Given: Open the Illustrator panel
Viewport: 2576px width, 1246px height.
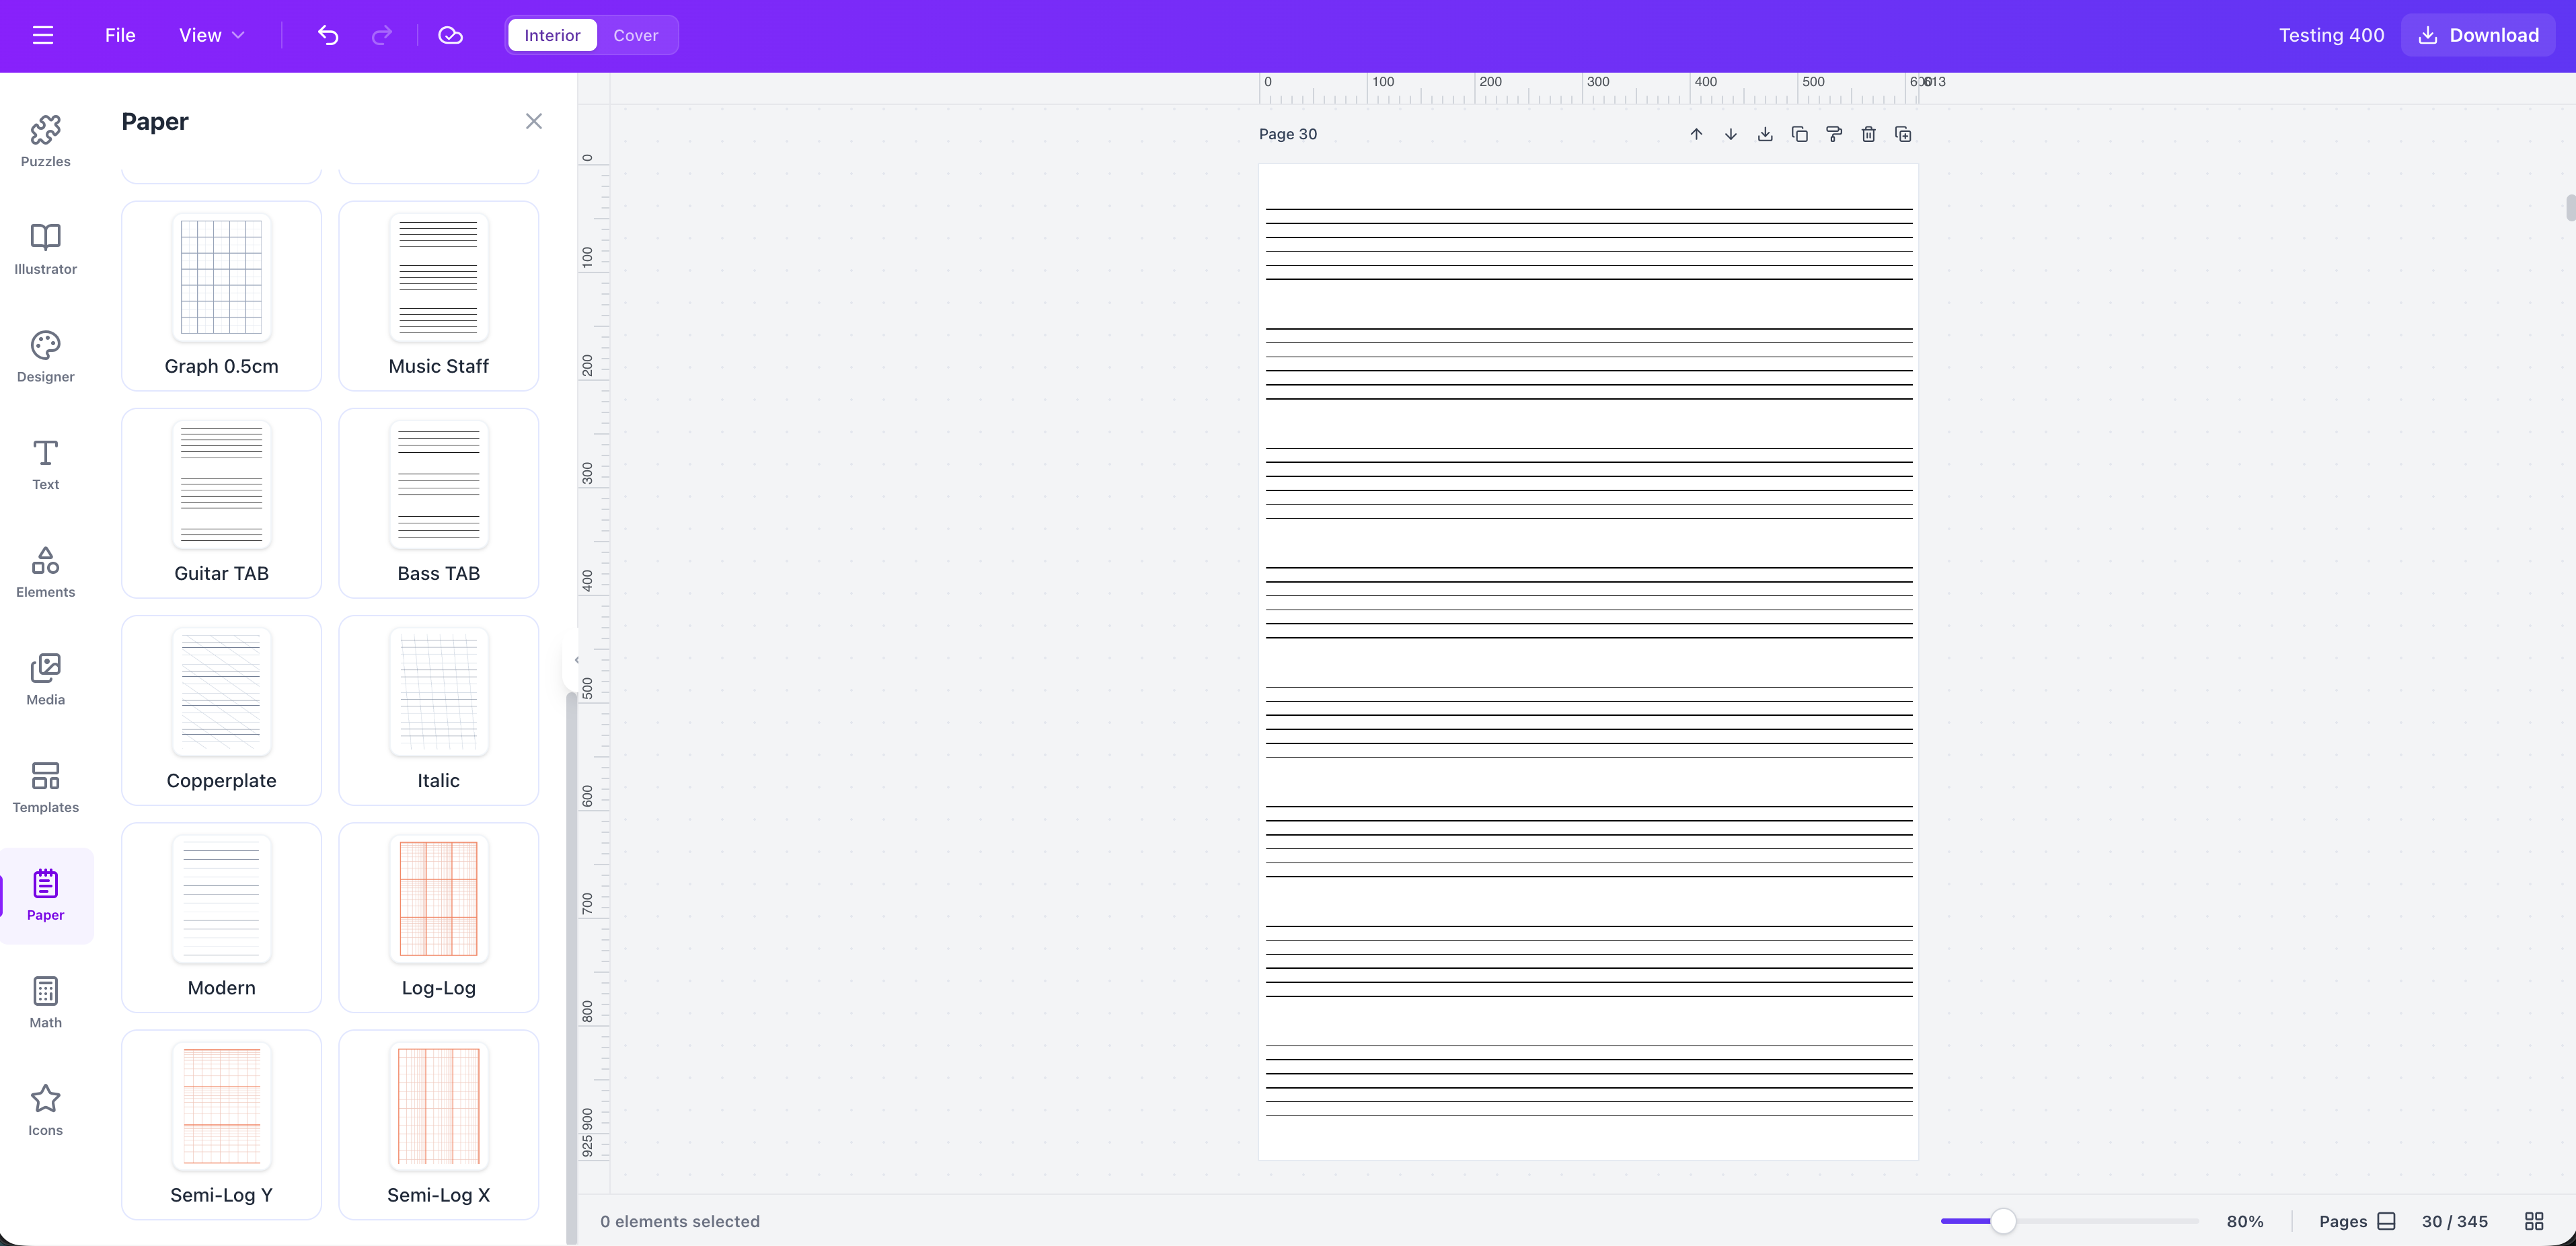Looking at the screenshot, I should point(45,248).
